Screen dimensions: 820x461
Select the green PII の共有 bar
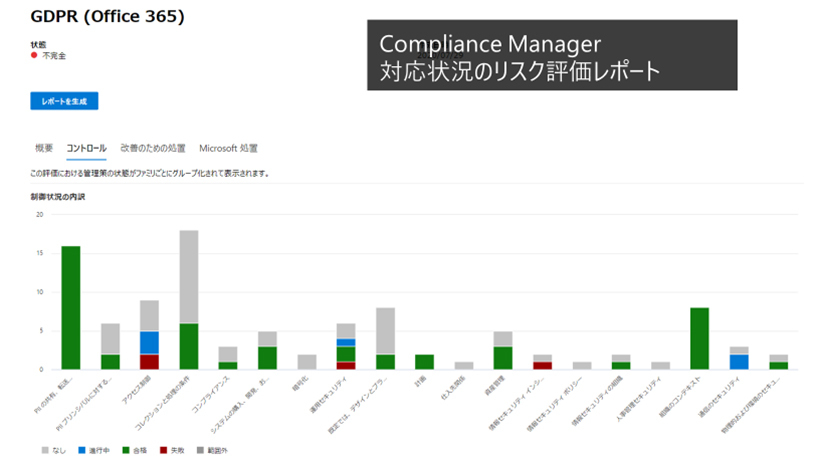71,308
